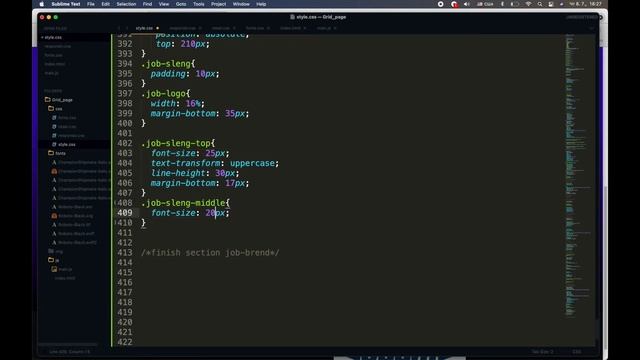Click Line and Column indicator in status bar
The width and height of the screenshot is (640, 360).
(x=70, y=351)
